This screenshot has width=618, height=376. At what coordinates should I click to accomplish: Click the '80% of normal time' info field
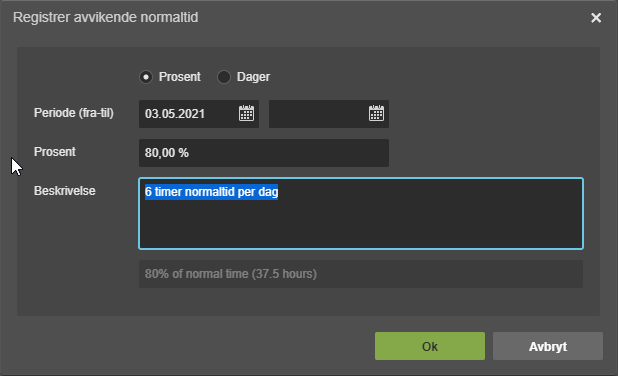click(361, 274)
